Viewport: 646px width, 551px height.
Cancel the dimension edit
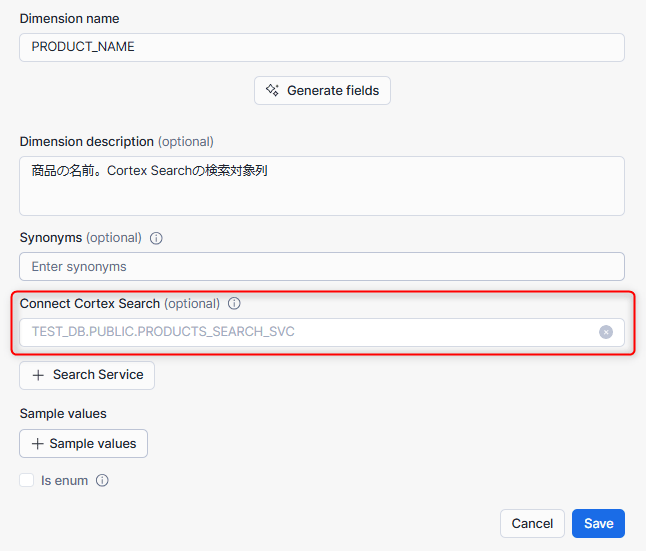coord(532,523)
